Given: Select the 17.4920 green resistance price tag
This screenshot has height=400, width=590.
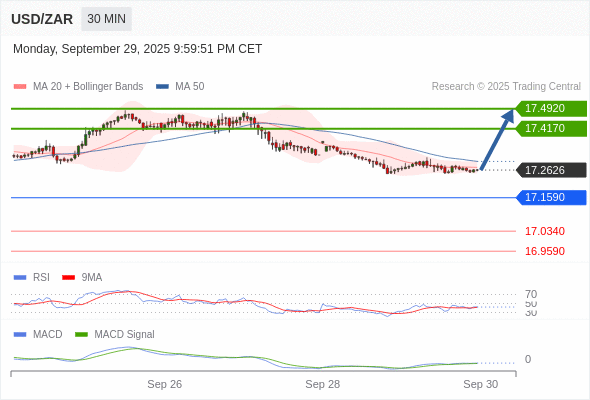Looking at the screenshot, I should coord(551,108).
